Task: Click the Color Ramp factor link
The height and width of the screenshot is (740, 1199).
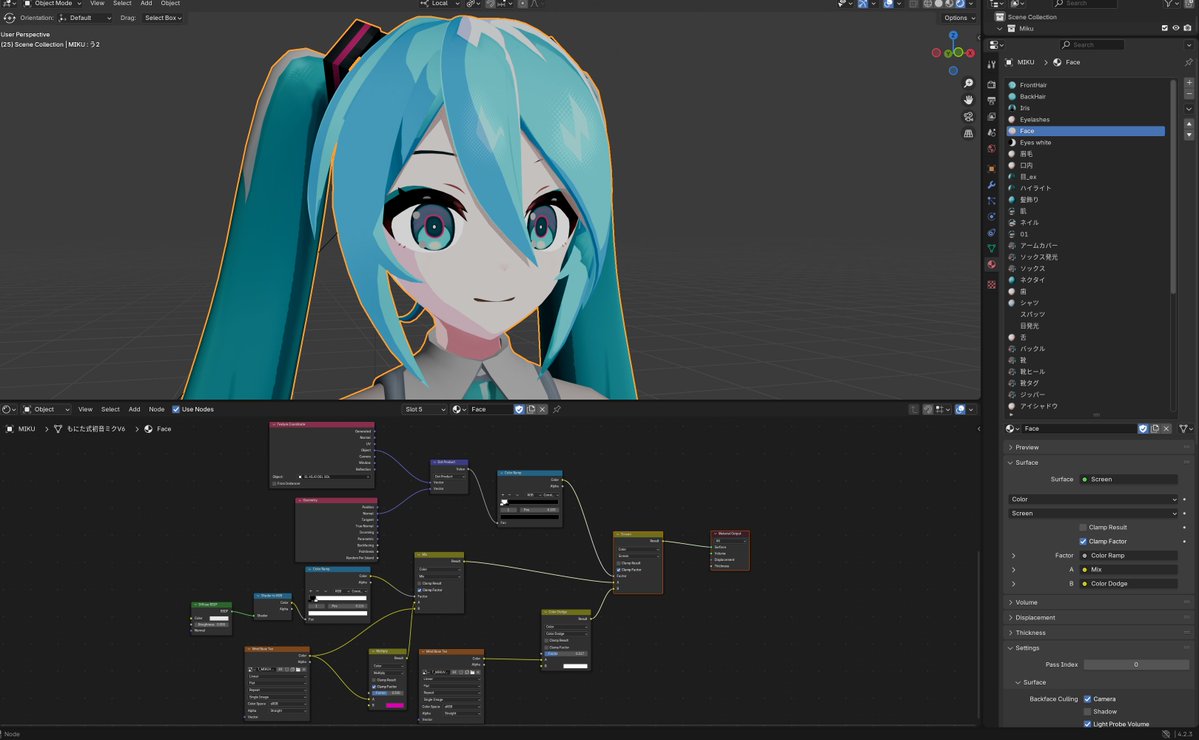Action: click(x=1129, y=556)
